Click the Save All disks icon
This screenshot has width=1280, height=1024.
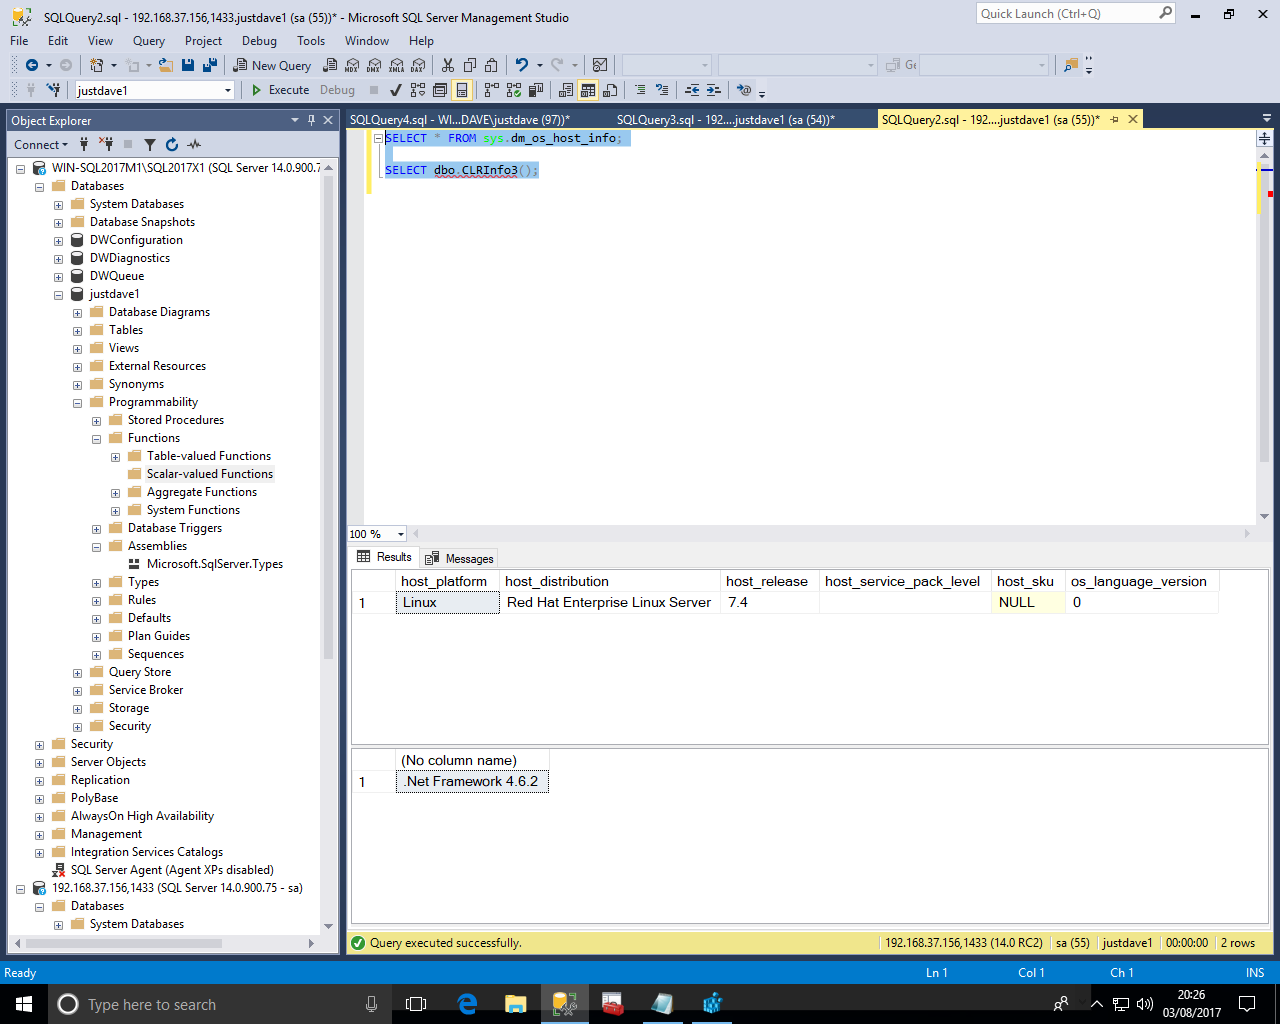[x=210, y=66]
